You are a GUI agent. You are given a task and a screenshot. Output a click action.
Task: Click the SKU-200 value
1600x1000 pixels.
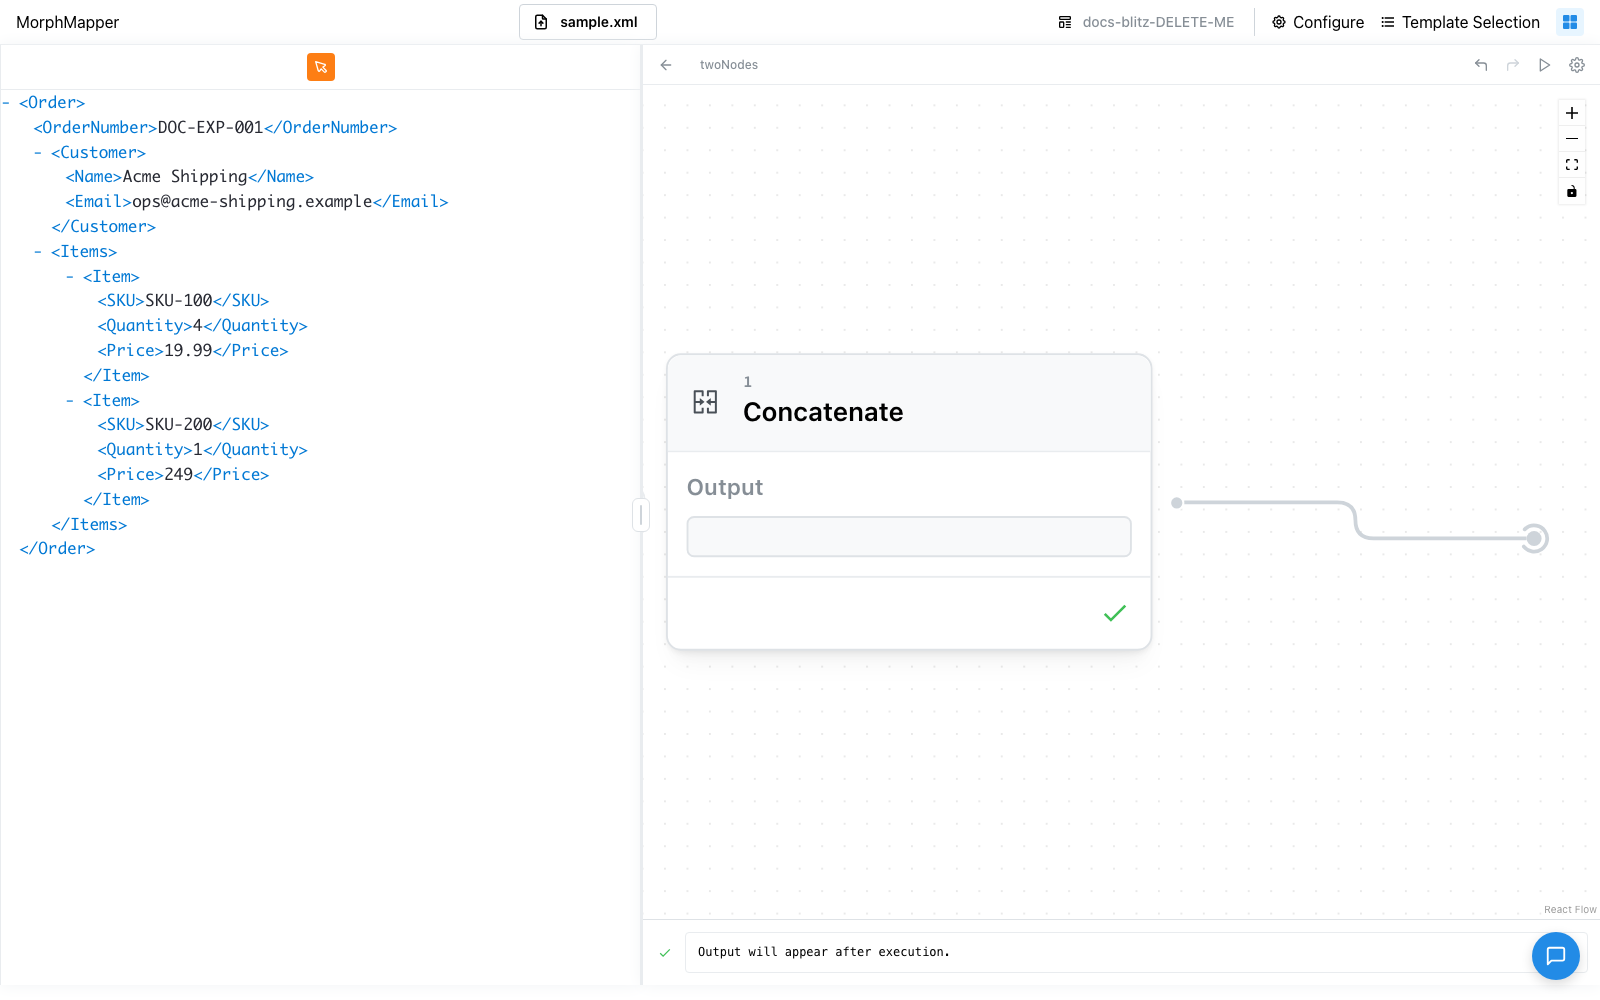click(x=179, y=425)
